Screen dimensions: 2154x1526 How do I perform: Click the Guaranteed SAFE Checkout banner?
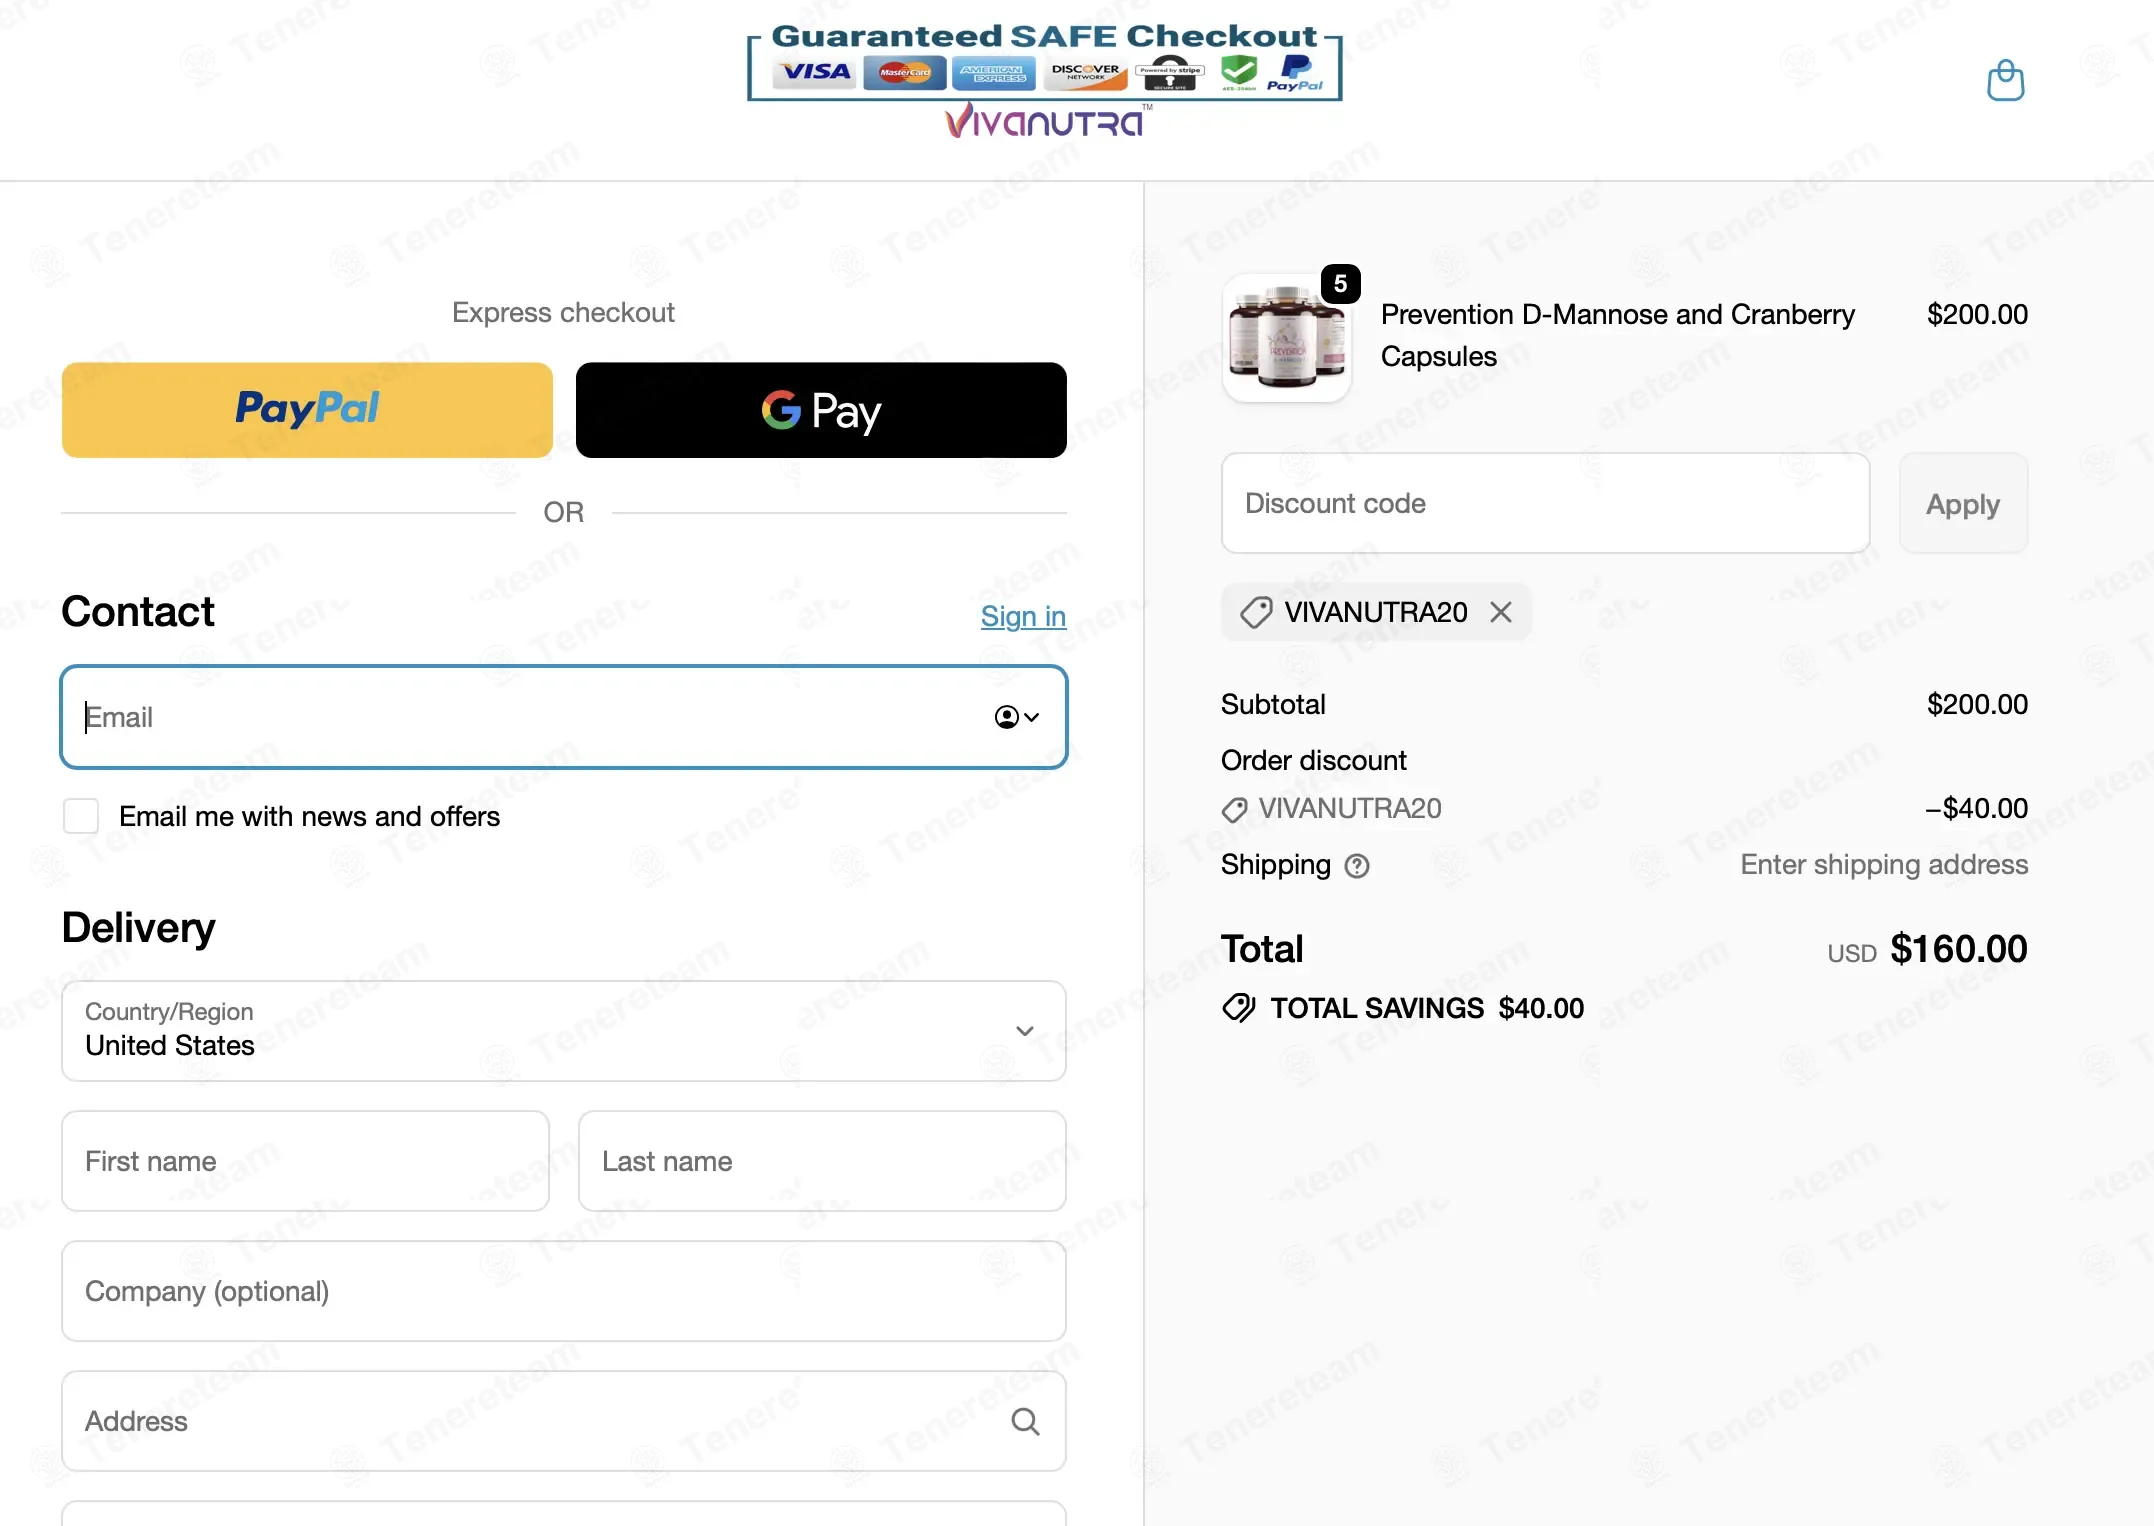coord(1045,60)
